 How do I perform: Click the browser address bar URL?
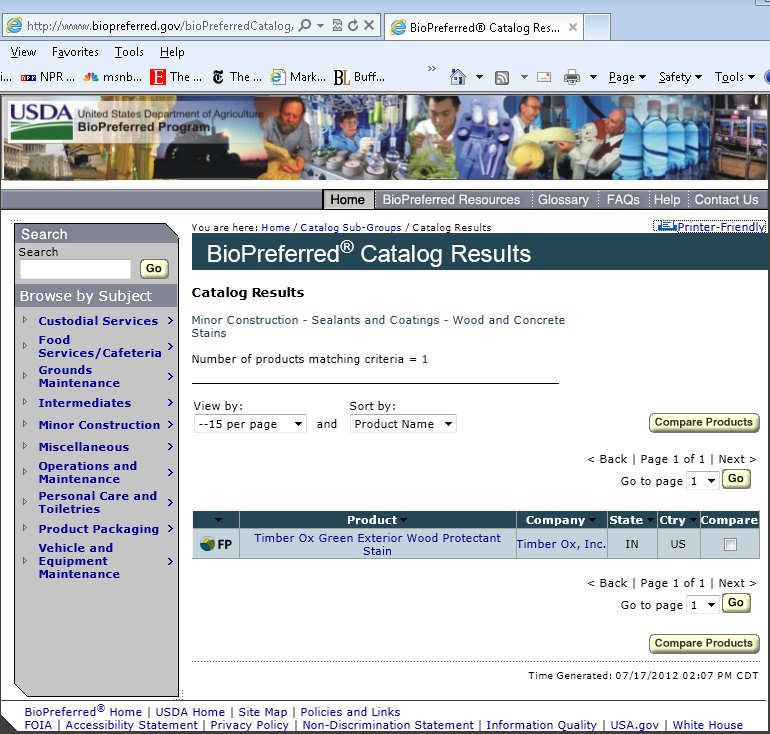pos(160,26)
